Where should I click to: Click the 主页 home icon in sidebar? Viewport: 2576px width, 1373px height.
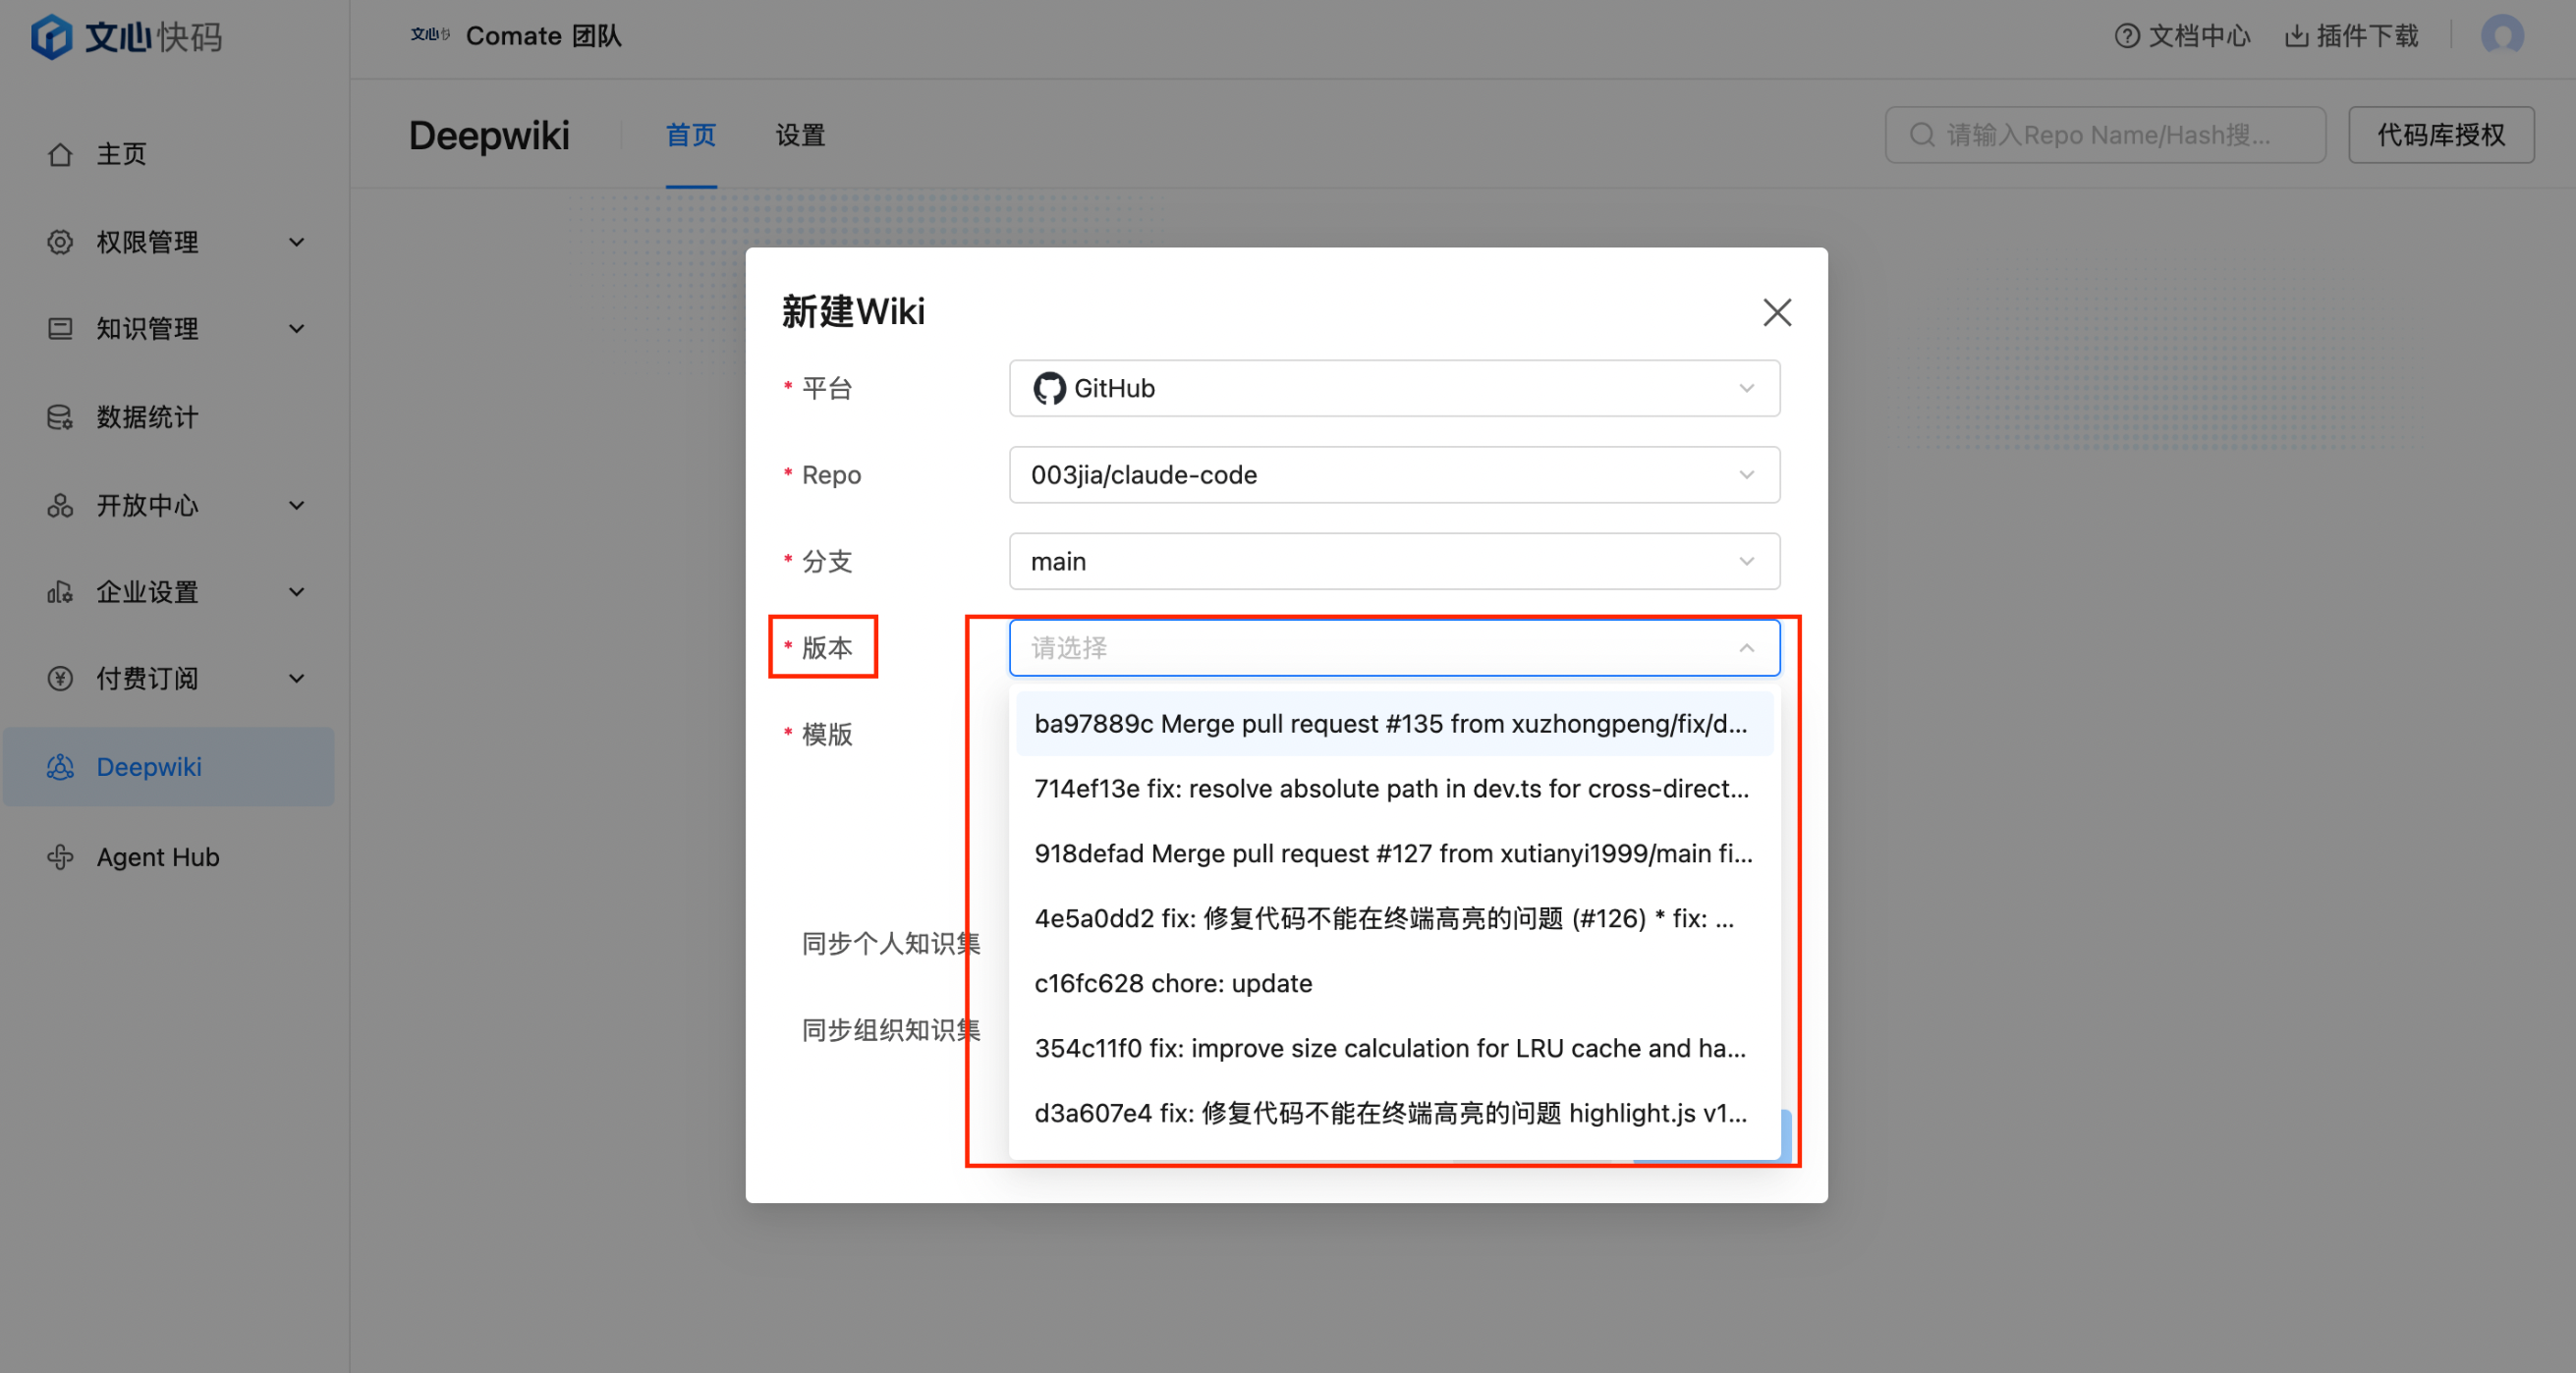click(60, 154)
